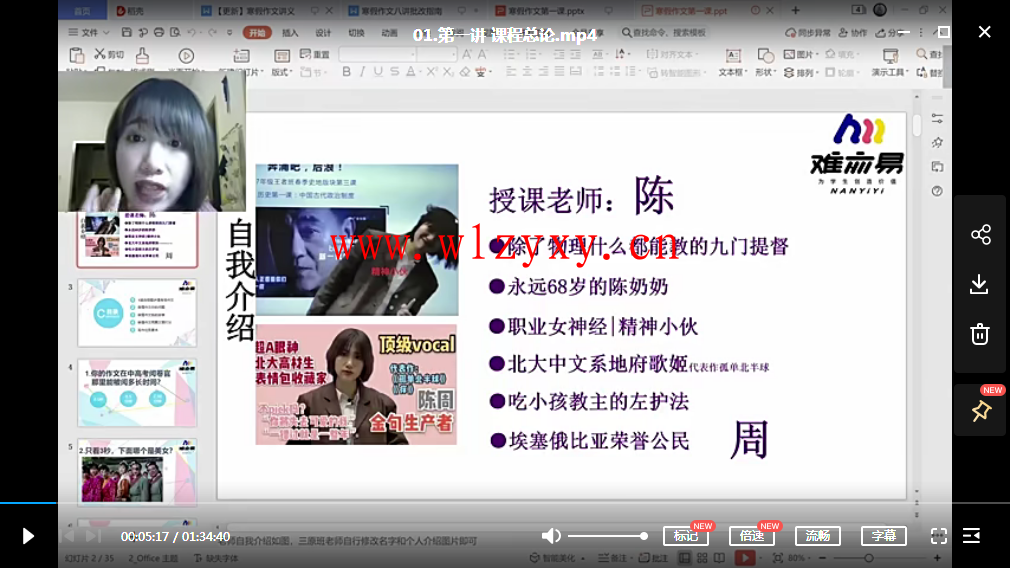Screen dimensions: 1010x568
Task: Download the video file
Action: point(980,284)
